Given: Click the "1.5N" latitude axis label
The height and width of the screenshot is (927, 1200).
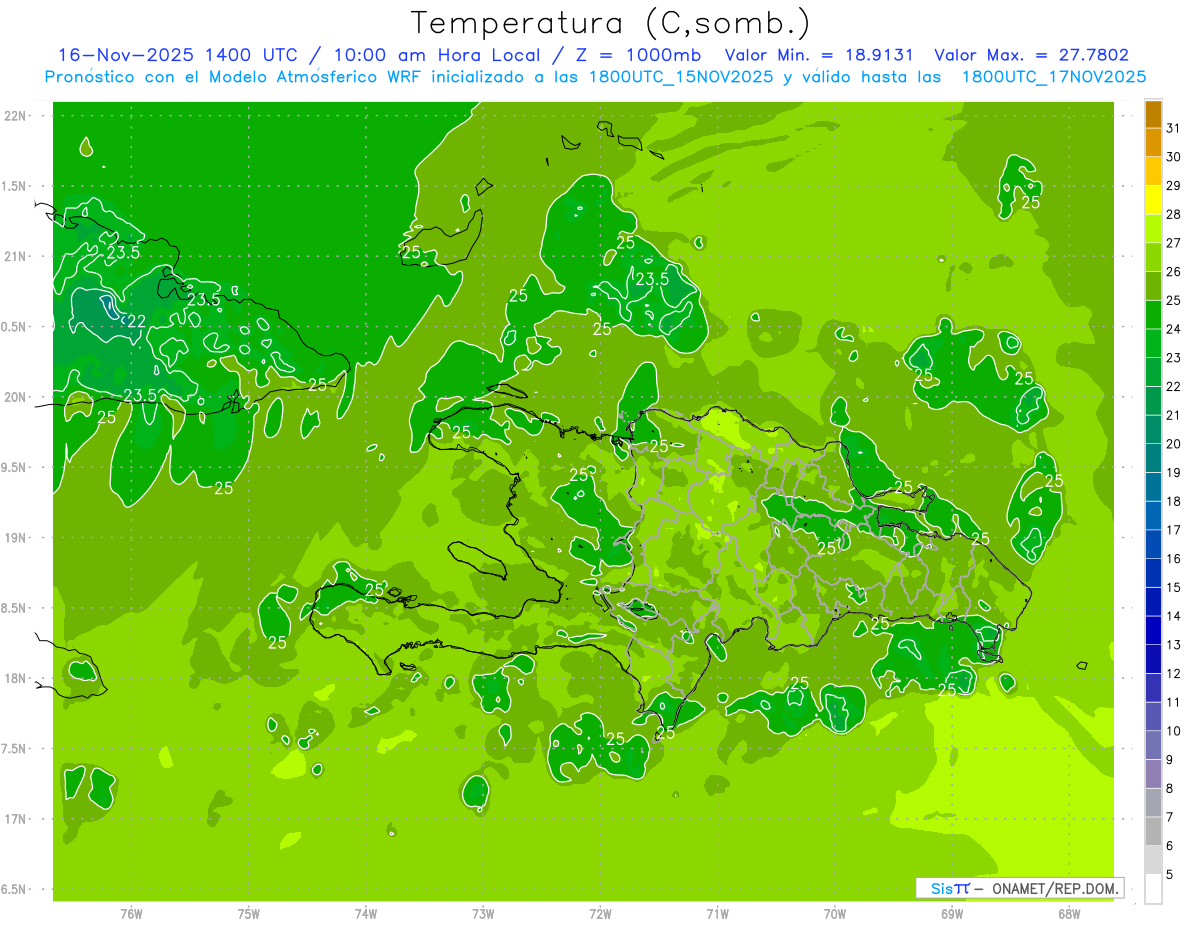Looking at the screenshot, I should click(15, 186).
